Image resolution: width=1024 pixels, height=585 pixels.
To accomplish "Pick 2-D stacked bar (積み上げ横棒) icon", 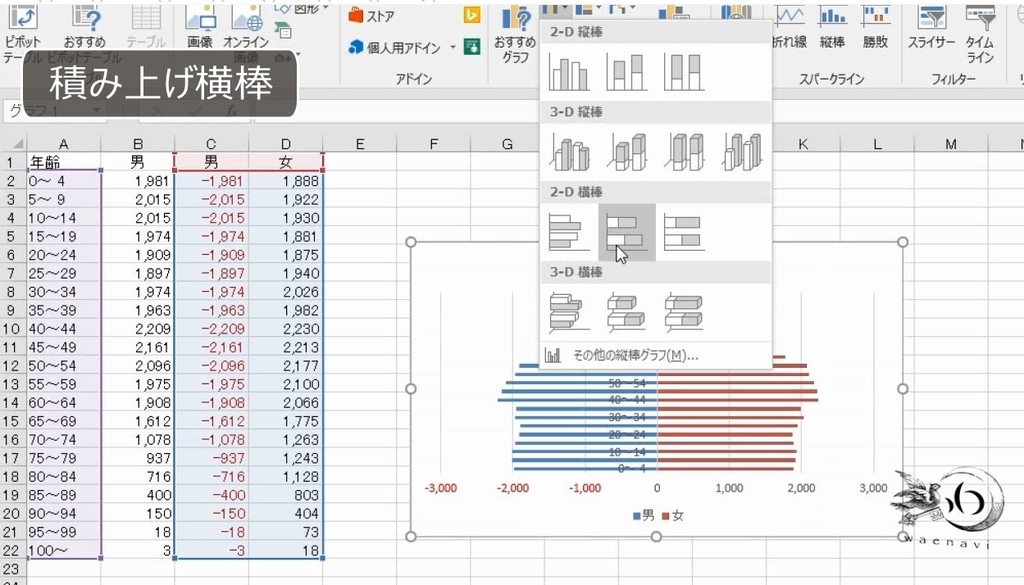I will pyautogui.click(x=626, y=232).
